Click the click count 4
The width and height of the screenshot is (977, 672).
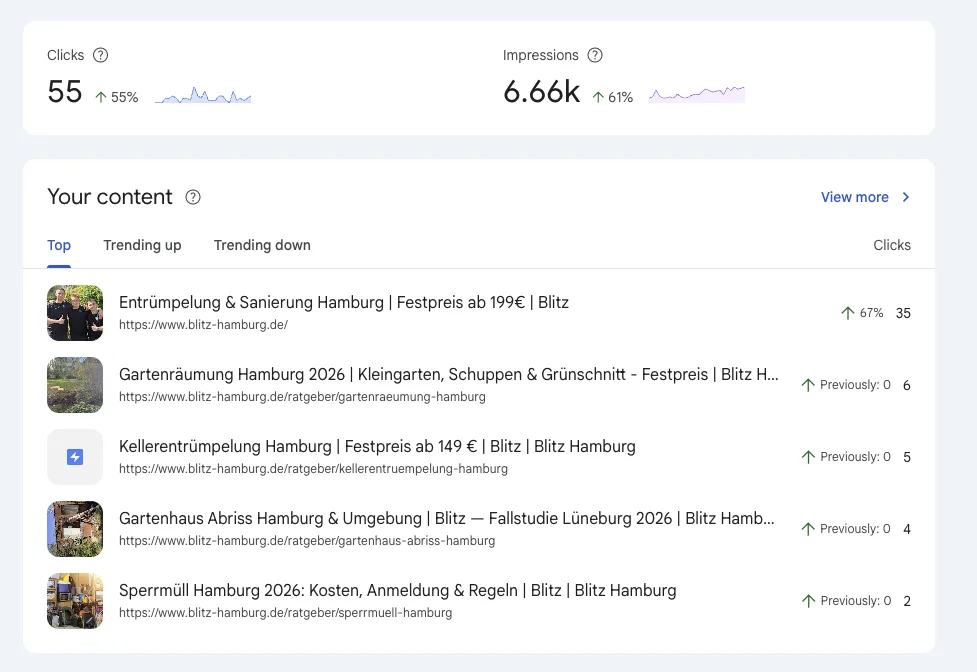click(x=907, y=529)
